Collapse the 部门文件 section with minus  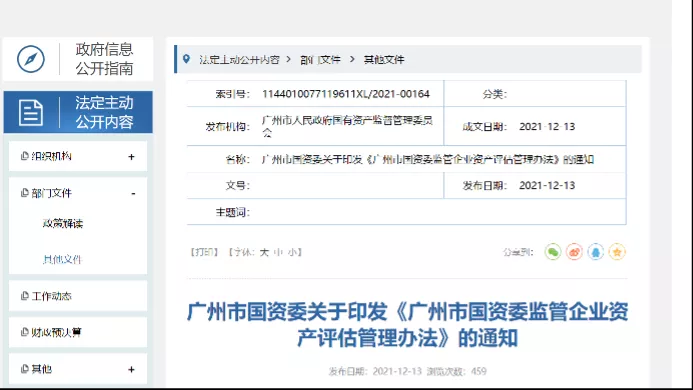click(x=133, y=194)
